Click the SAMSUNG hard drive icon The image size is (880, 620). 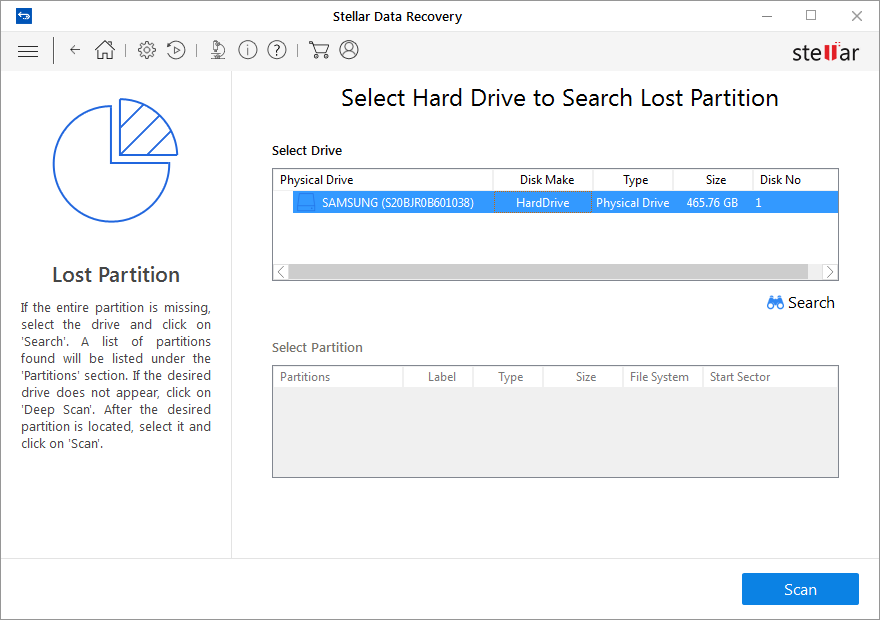coord(306,203)
